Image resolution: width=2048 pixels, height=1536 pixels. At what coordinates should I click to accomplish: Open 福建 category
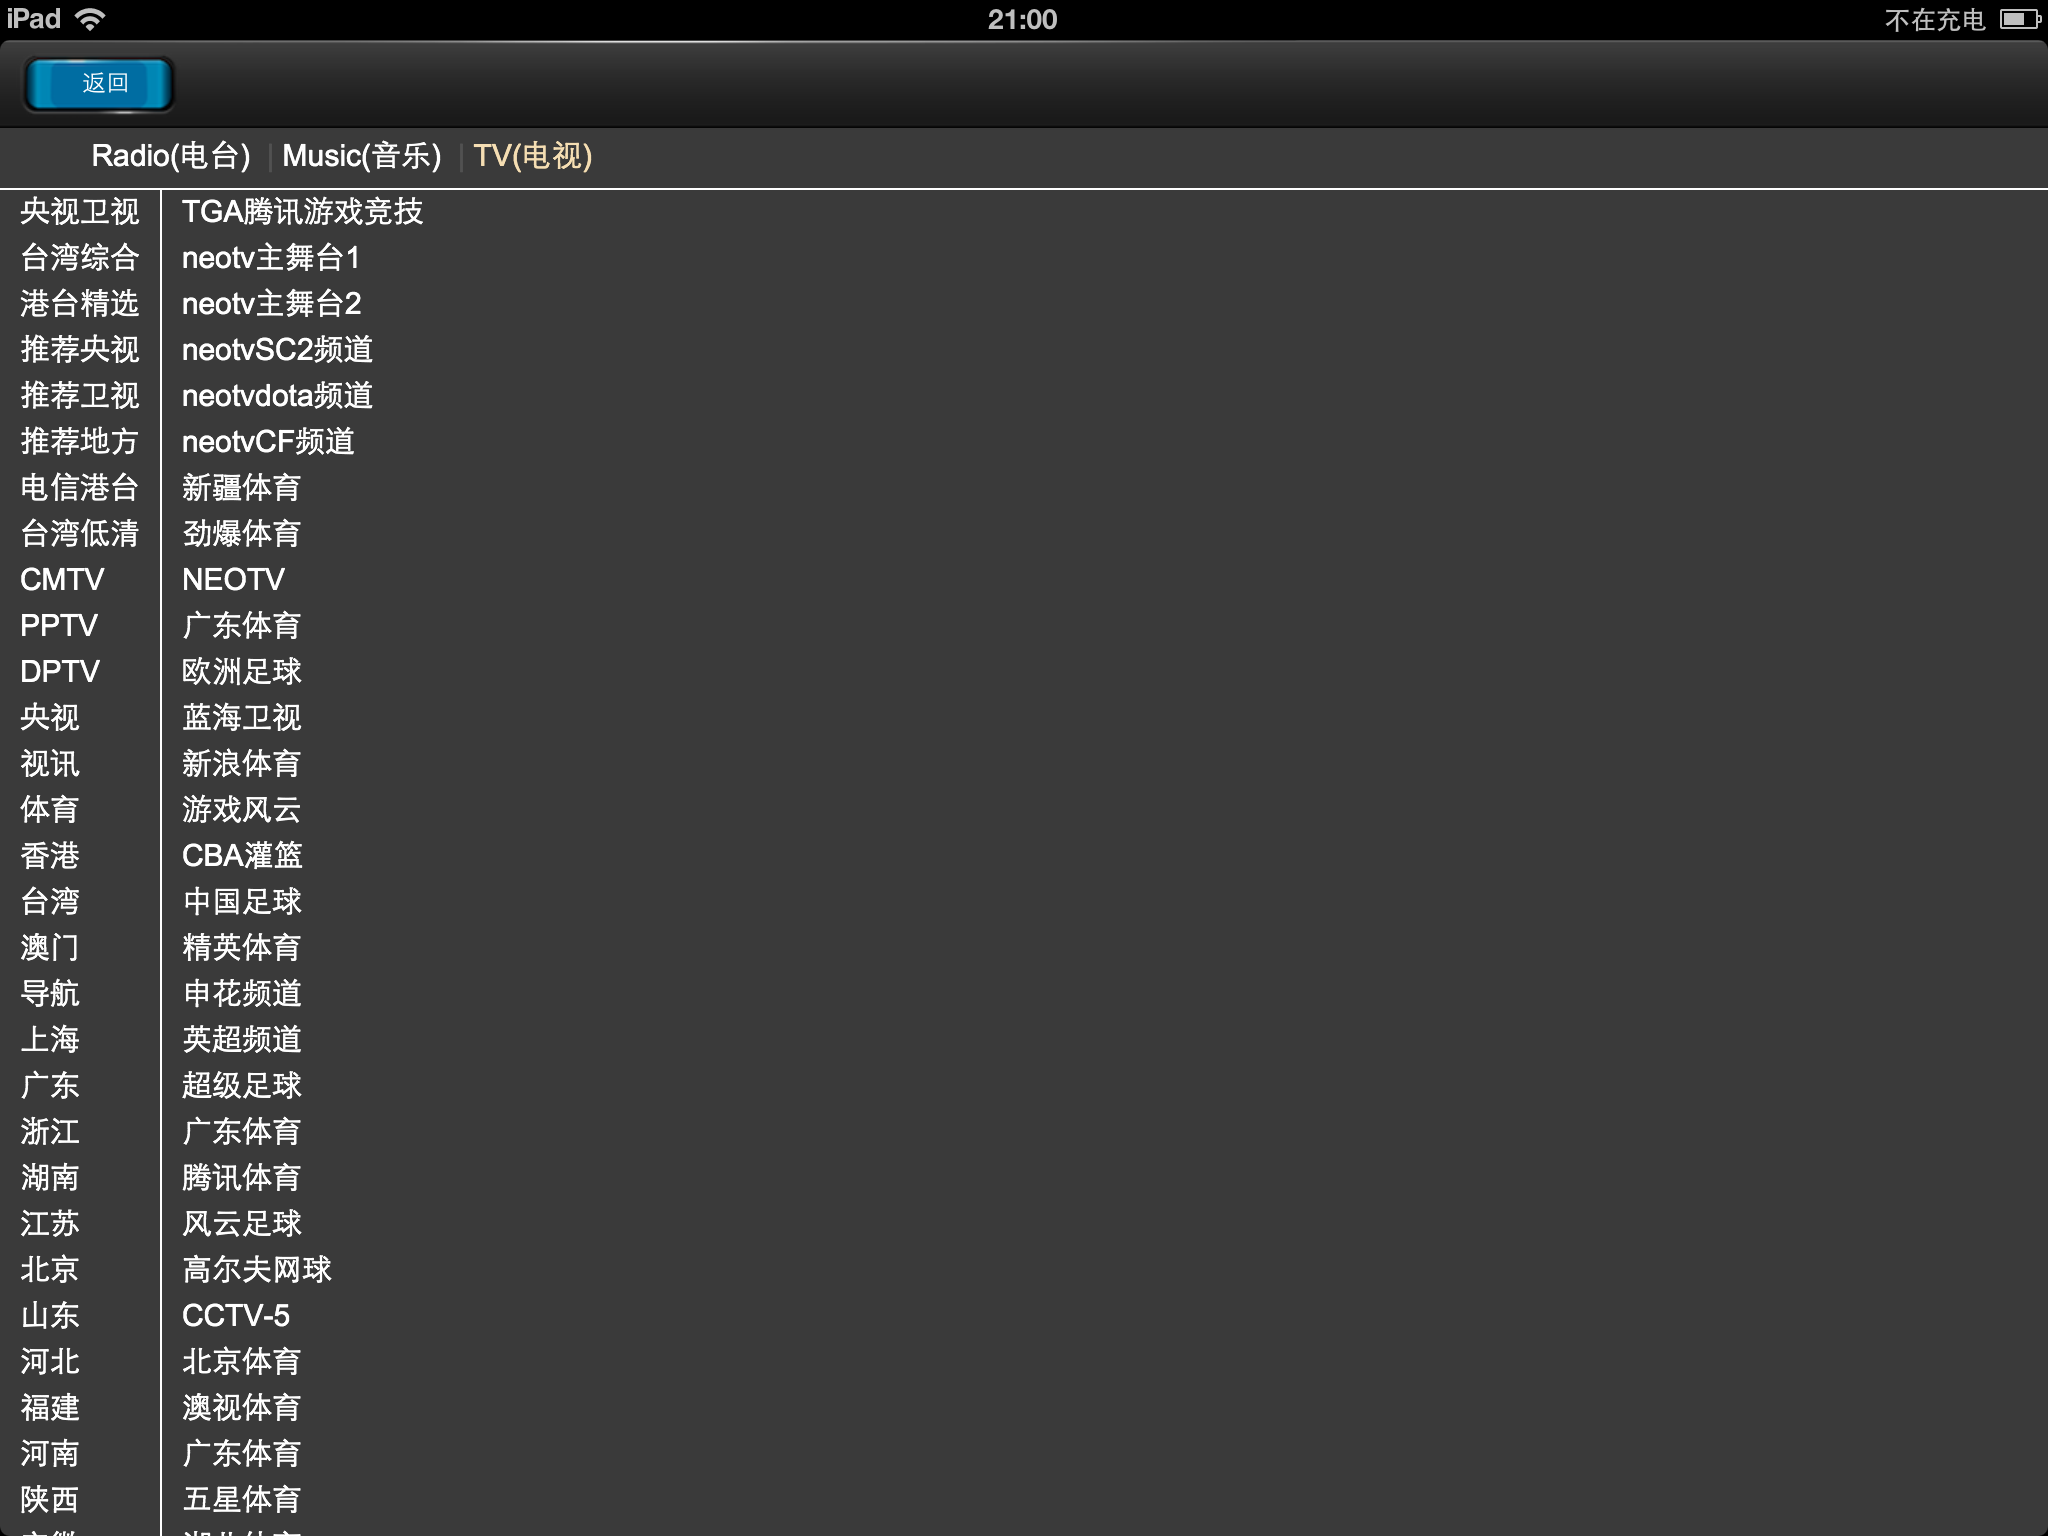pyautogui.click(x=50, y=1408)
